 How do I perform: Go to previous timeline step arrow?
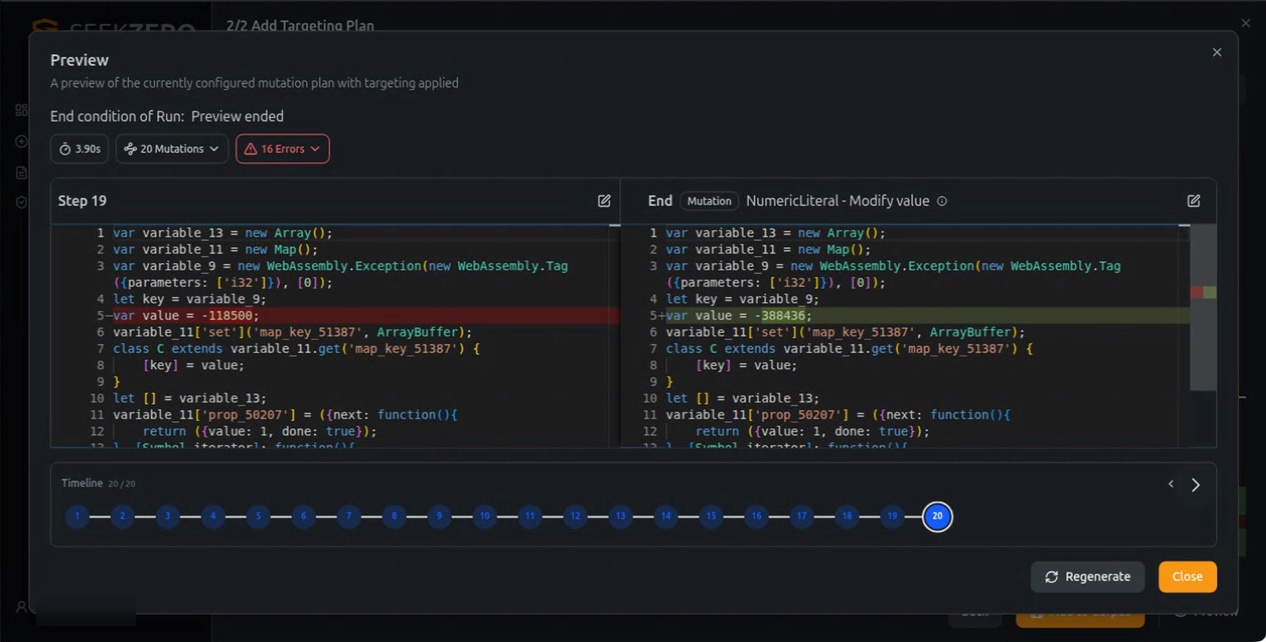pyautogui.click(x=1171, y=485)
